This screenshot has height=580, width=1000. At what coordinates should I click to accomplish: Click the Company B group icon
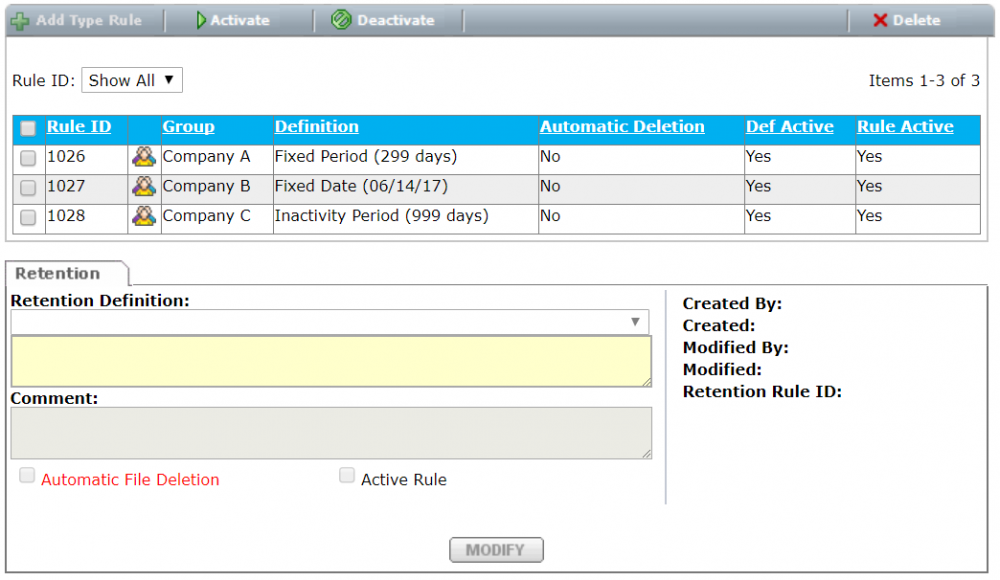[x=144, y=187]
